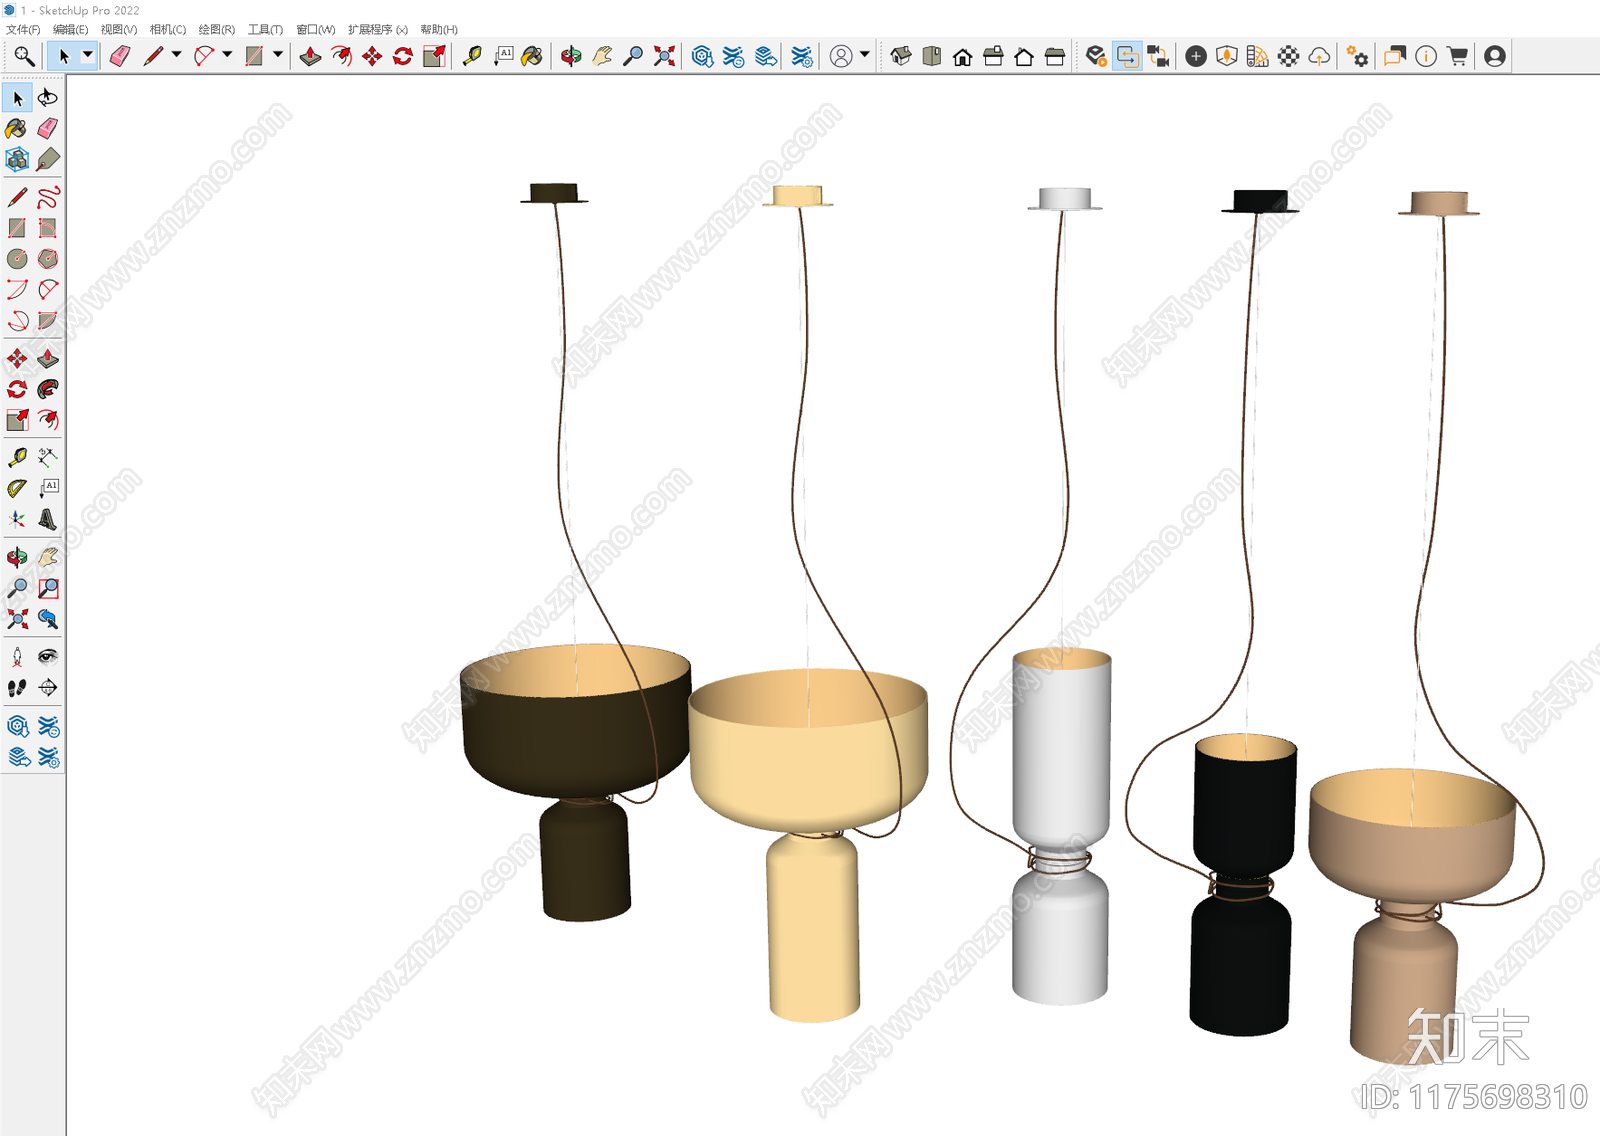The image size is (1600, 1136).
Task: Choose the Polygon tool
Action: click(x=48, y=259)
